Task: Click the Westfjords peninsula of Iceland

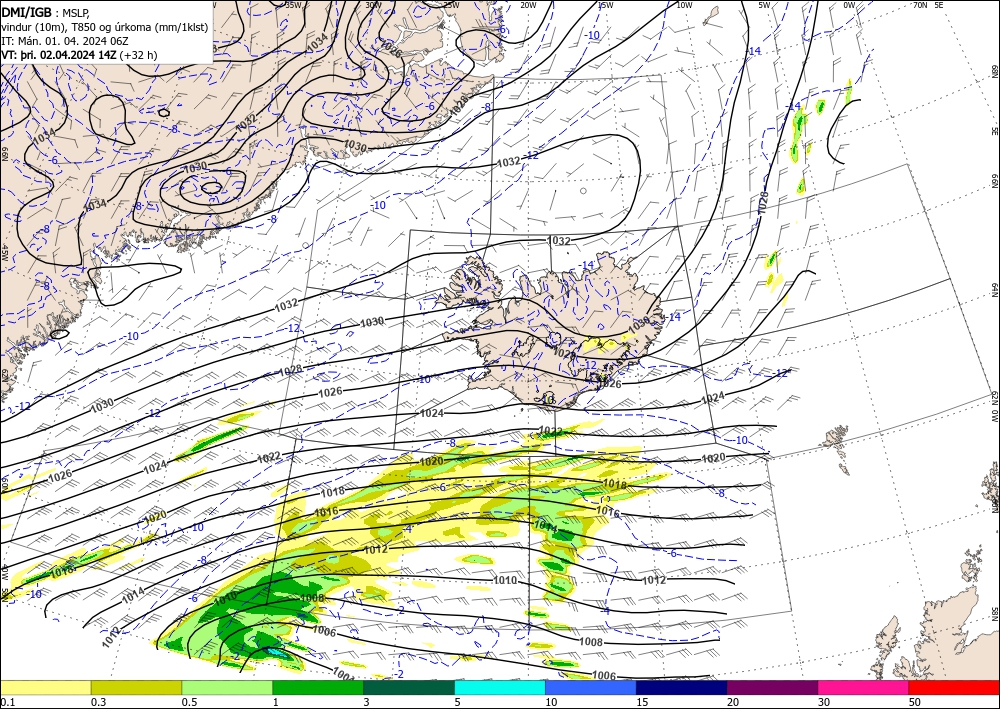Action: click(x=467, y=281)
